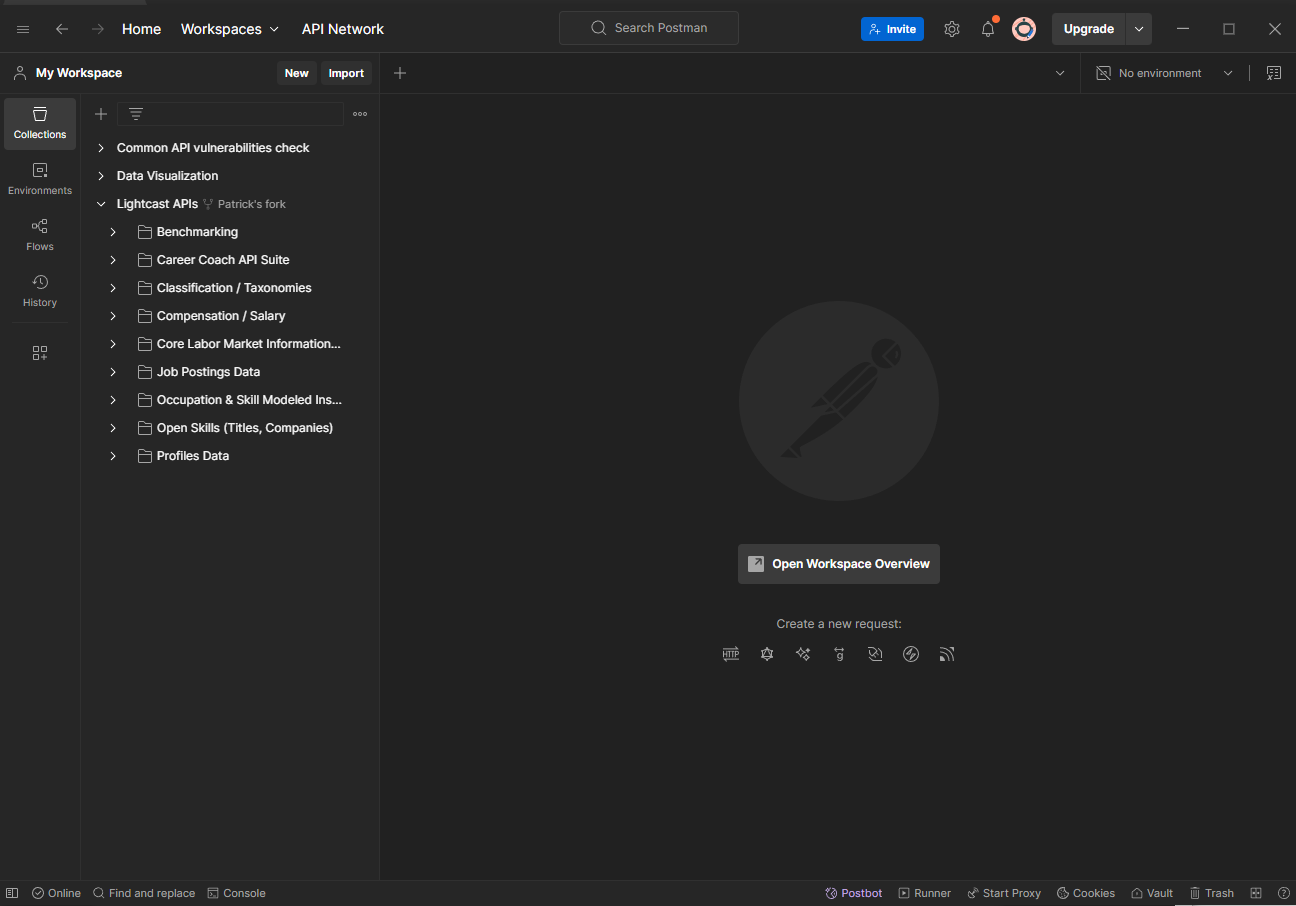Create a new MQTT request

click(947, 654)
